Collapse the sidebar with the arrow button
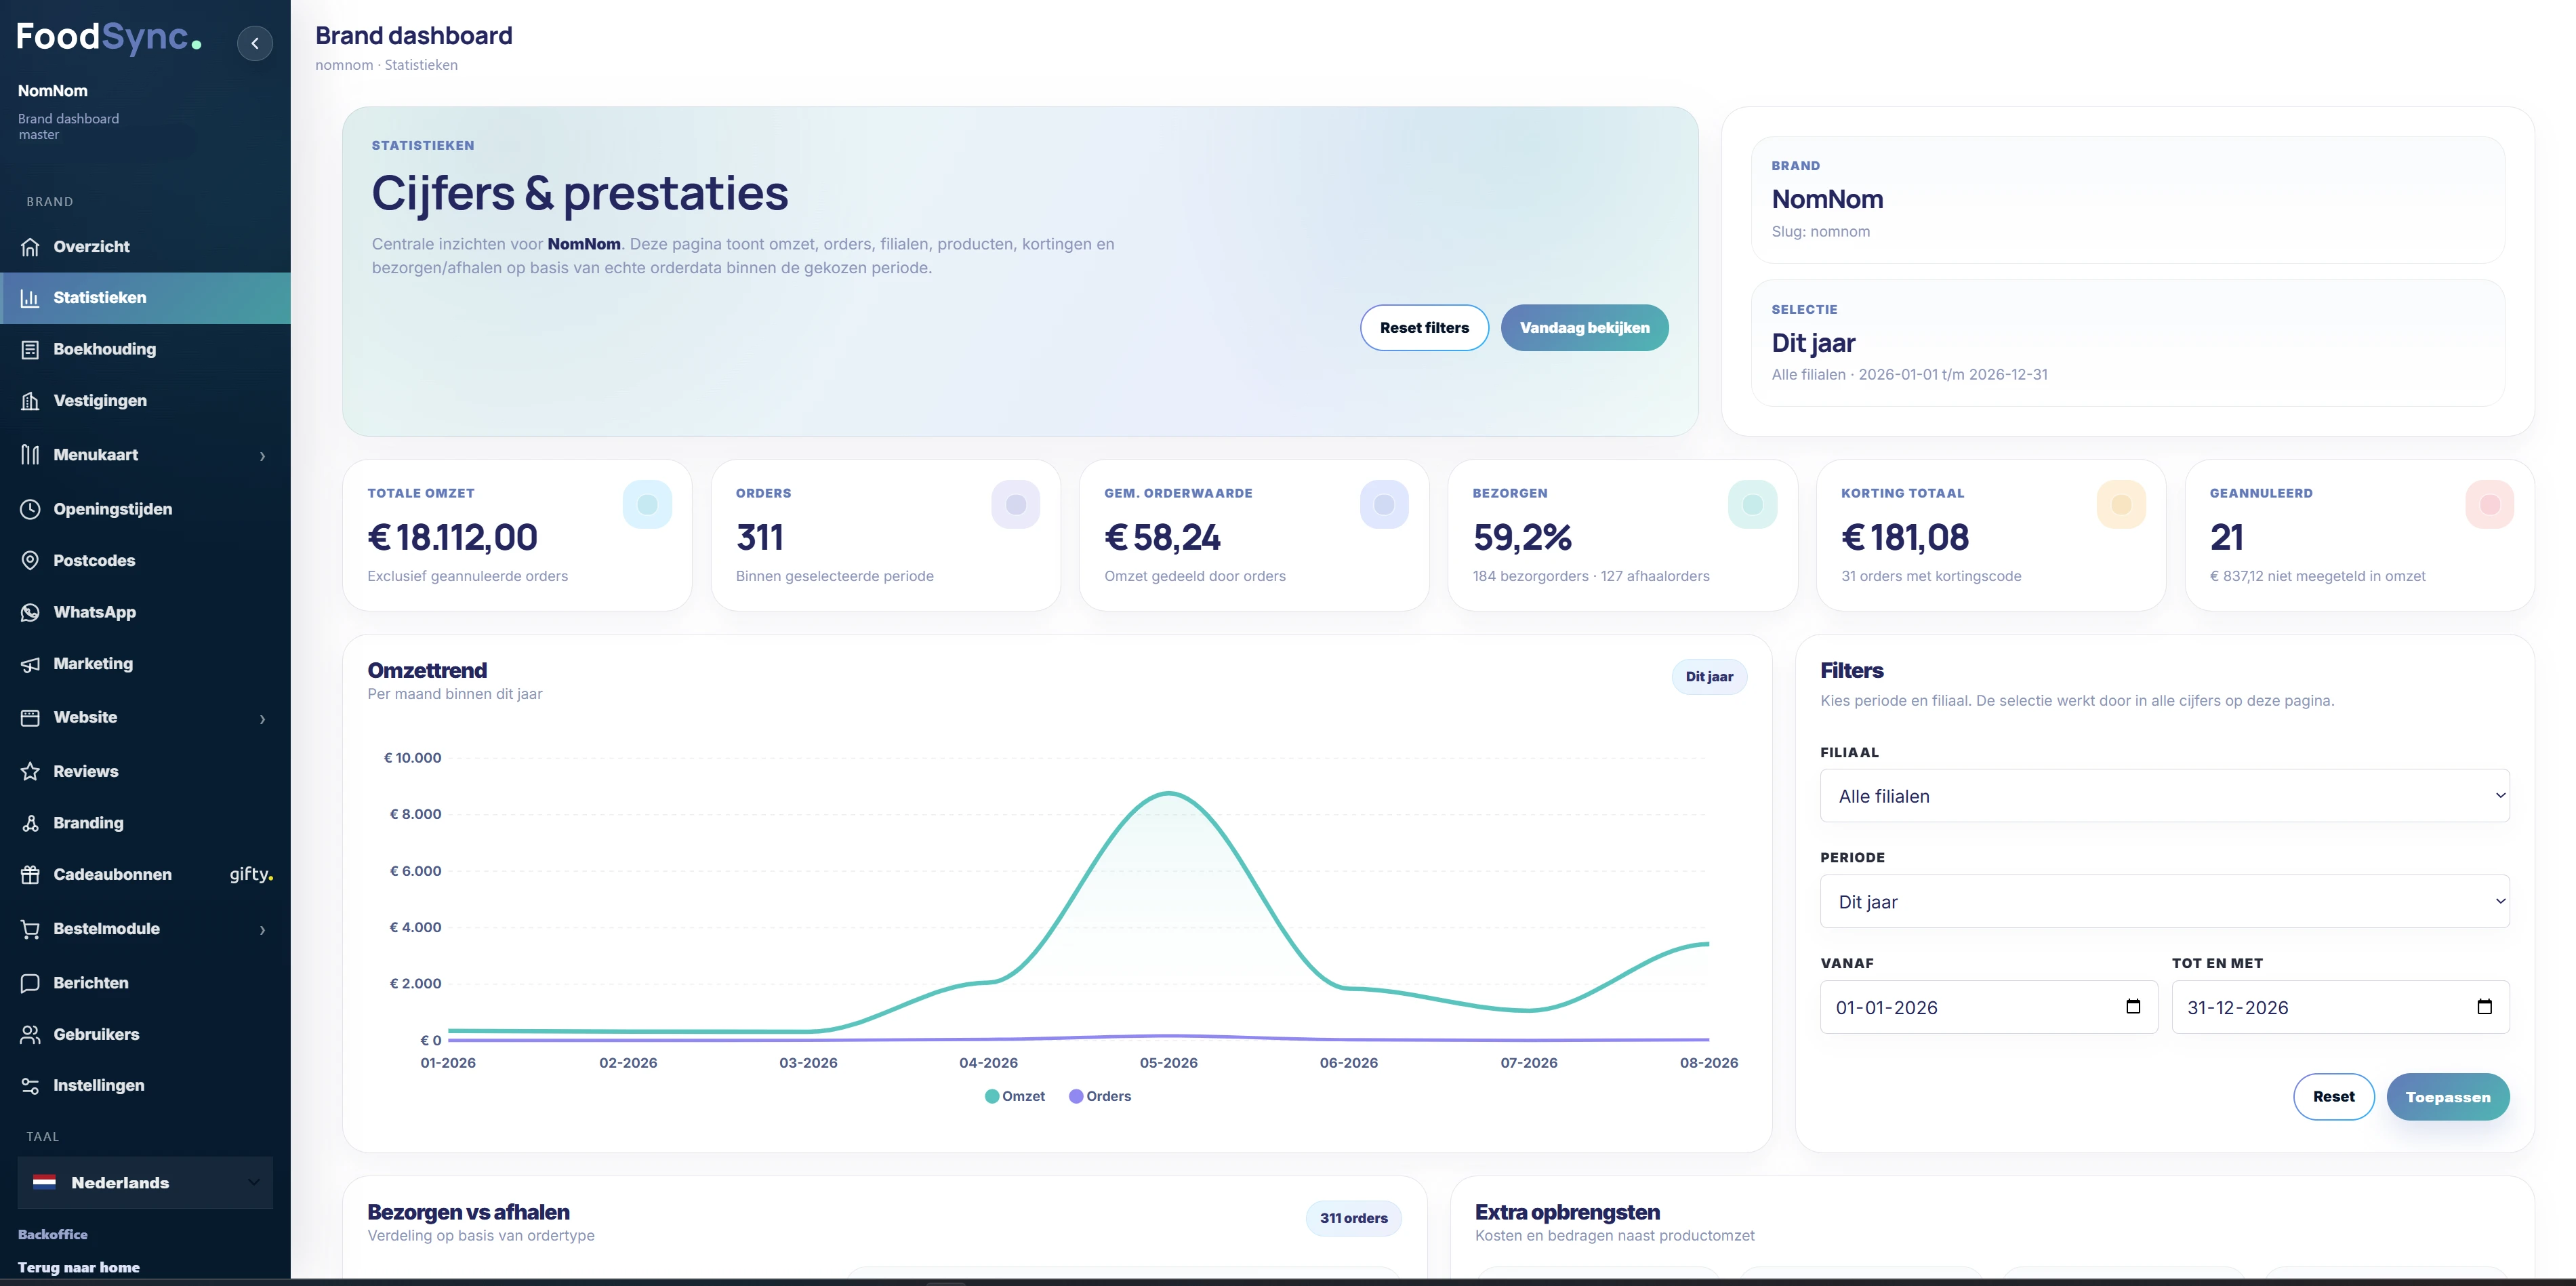Viewport: 2576px width, 1286px height. click(255, 43)
